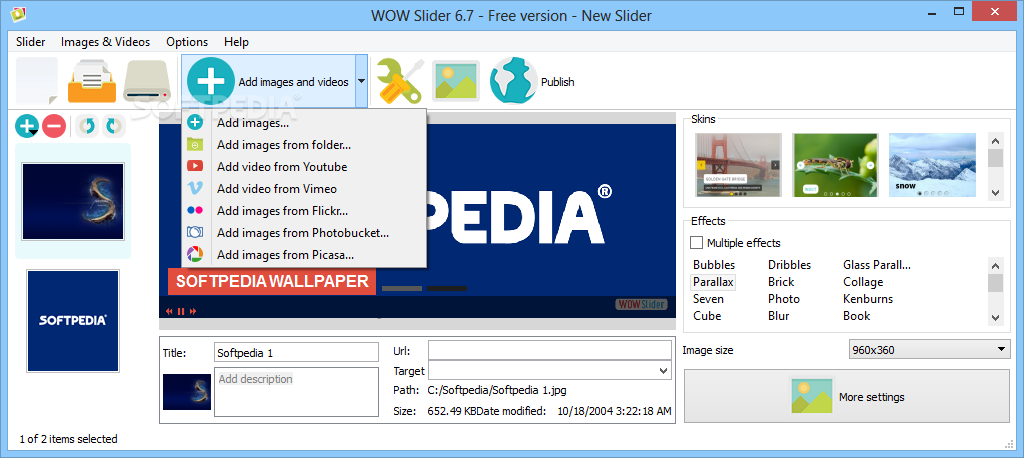Choose Add images from Photobucket... entry
The width and height of the screenshot is (1024, 458).
click(x=304, y=233)
